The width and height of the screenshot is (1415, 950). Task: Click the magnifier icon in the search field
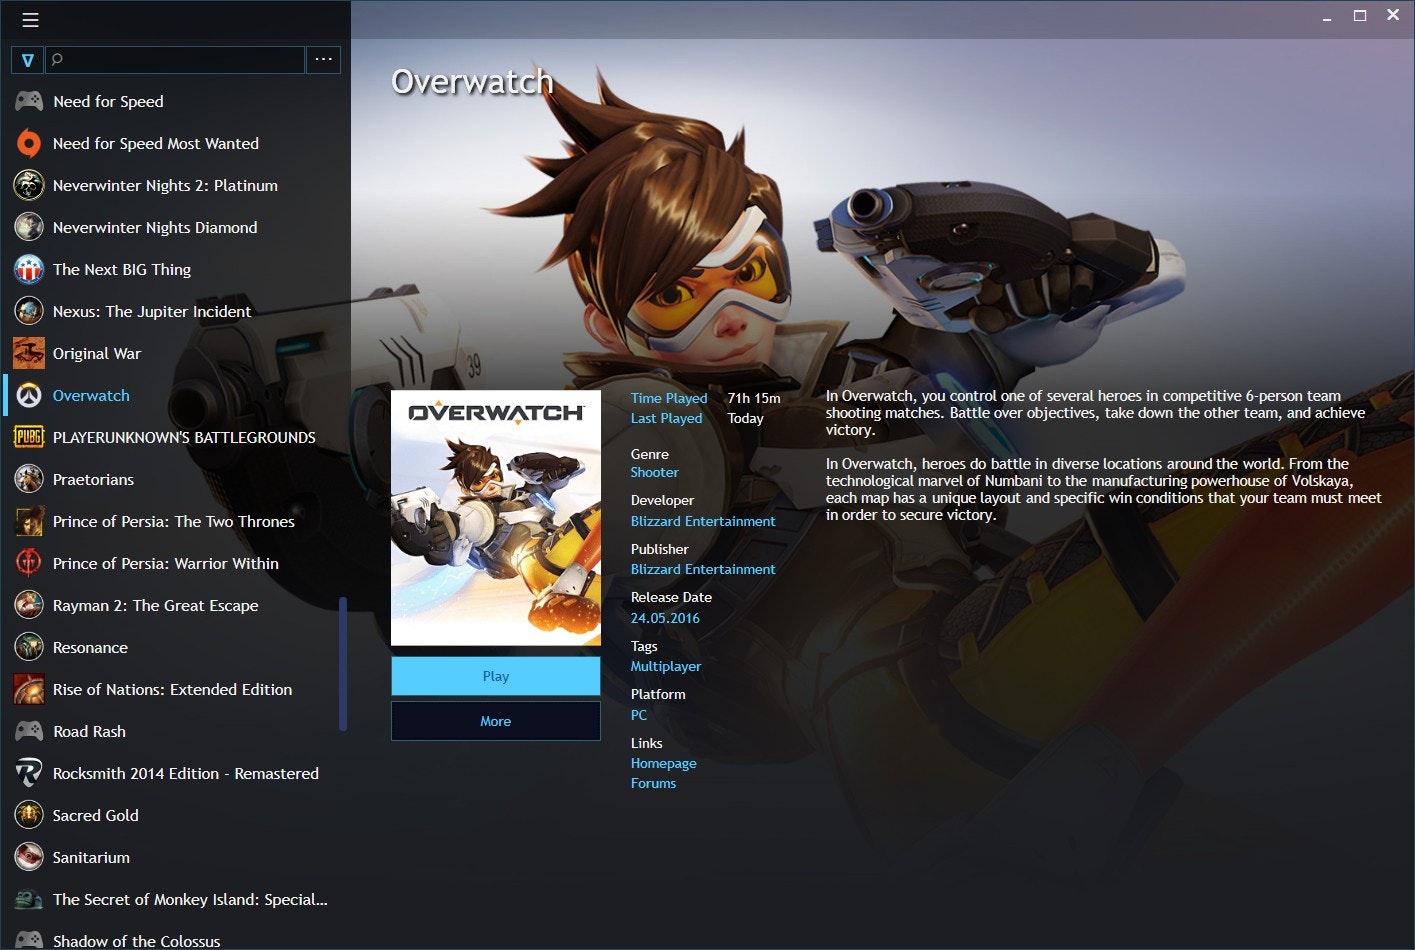[x=57, y=60]
